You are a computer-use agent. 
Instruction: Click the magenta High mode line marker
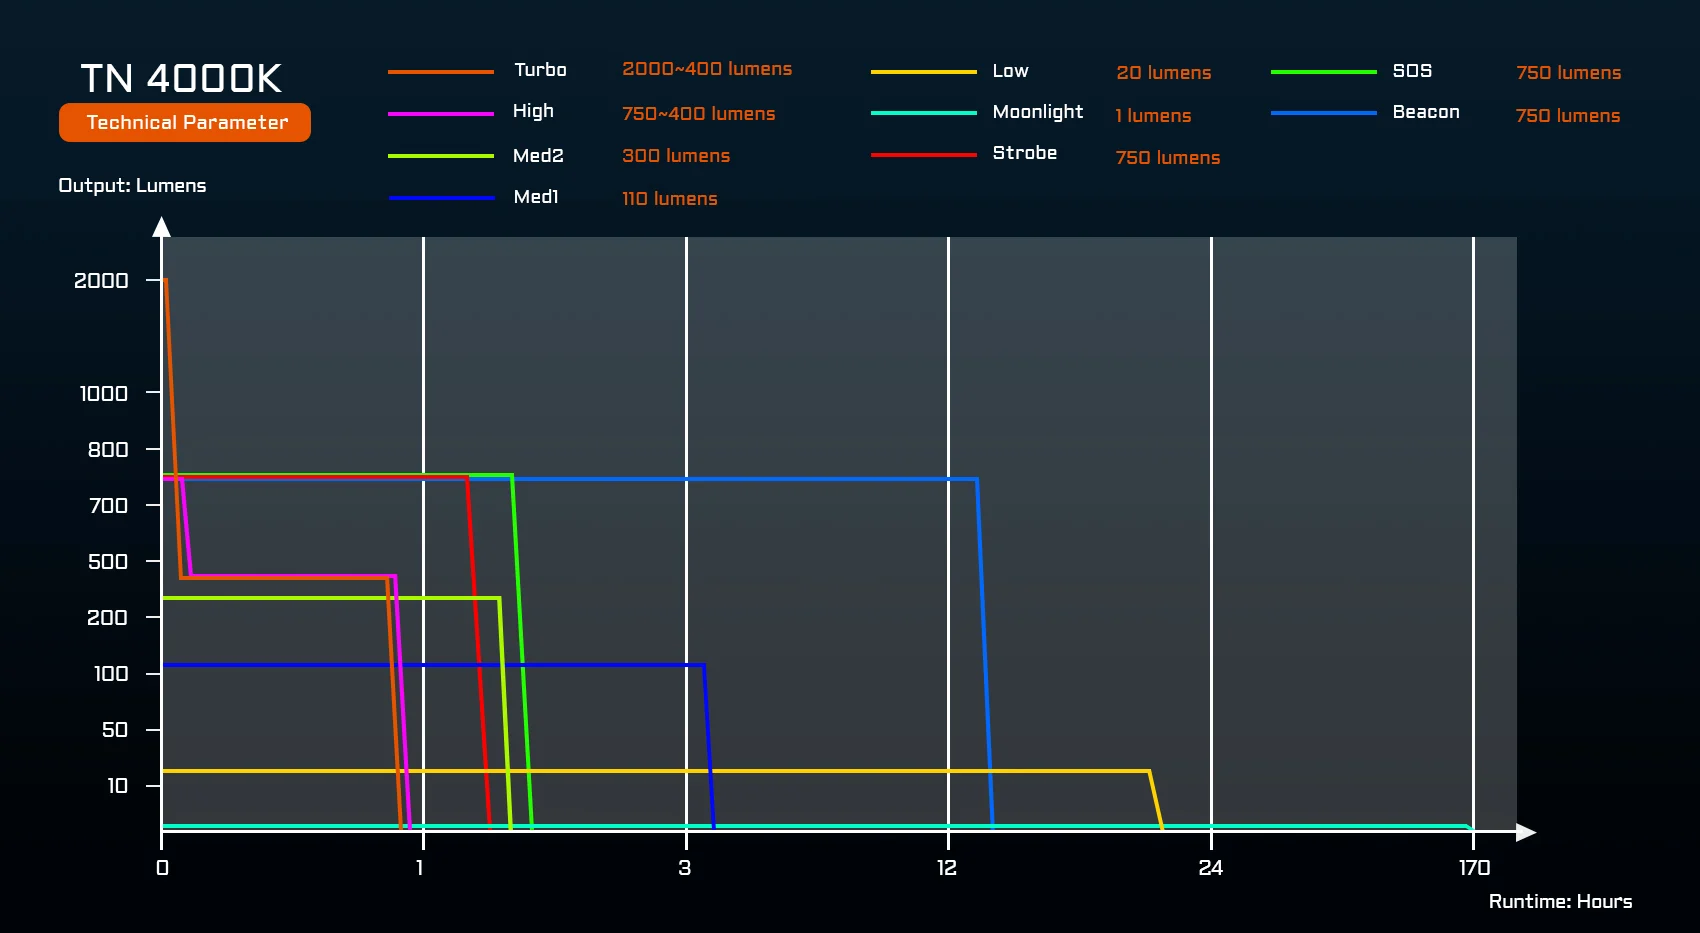click(440, 112)
